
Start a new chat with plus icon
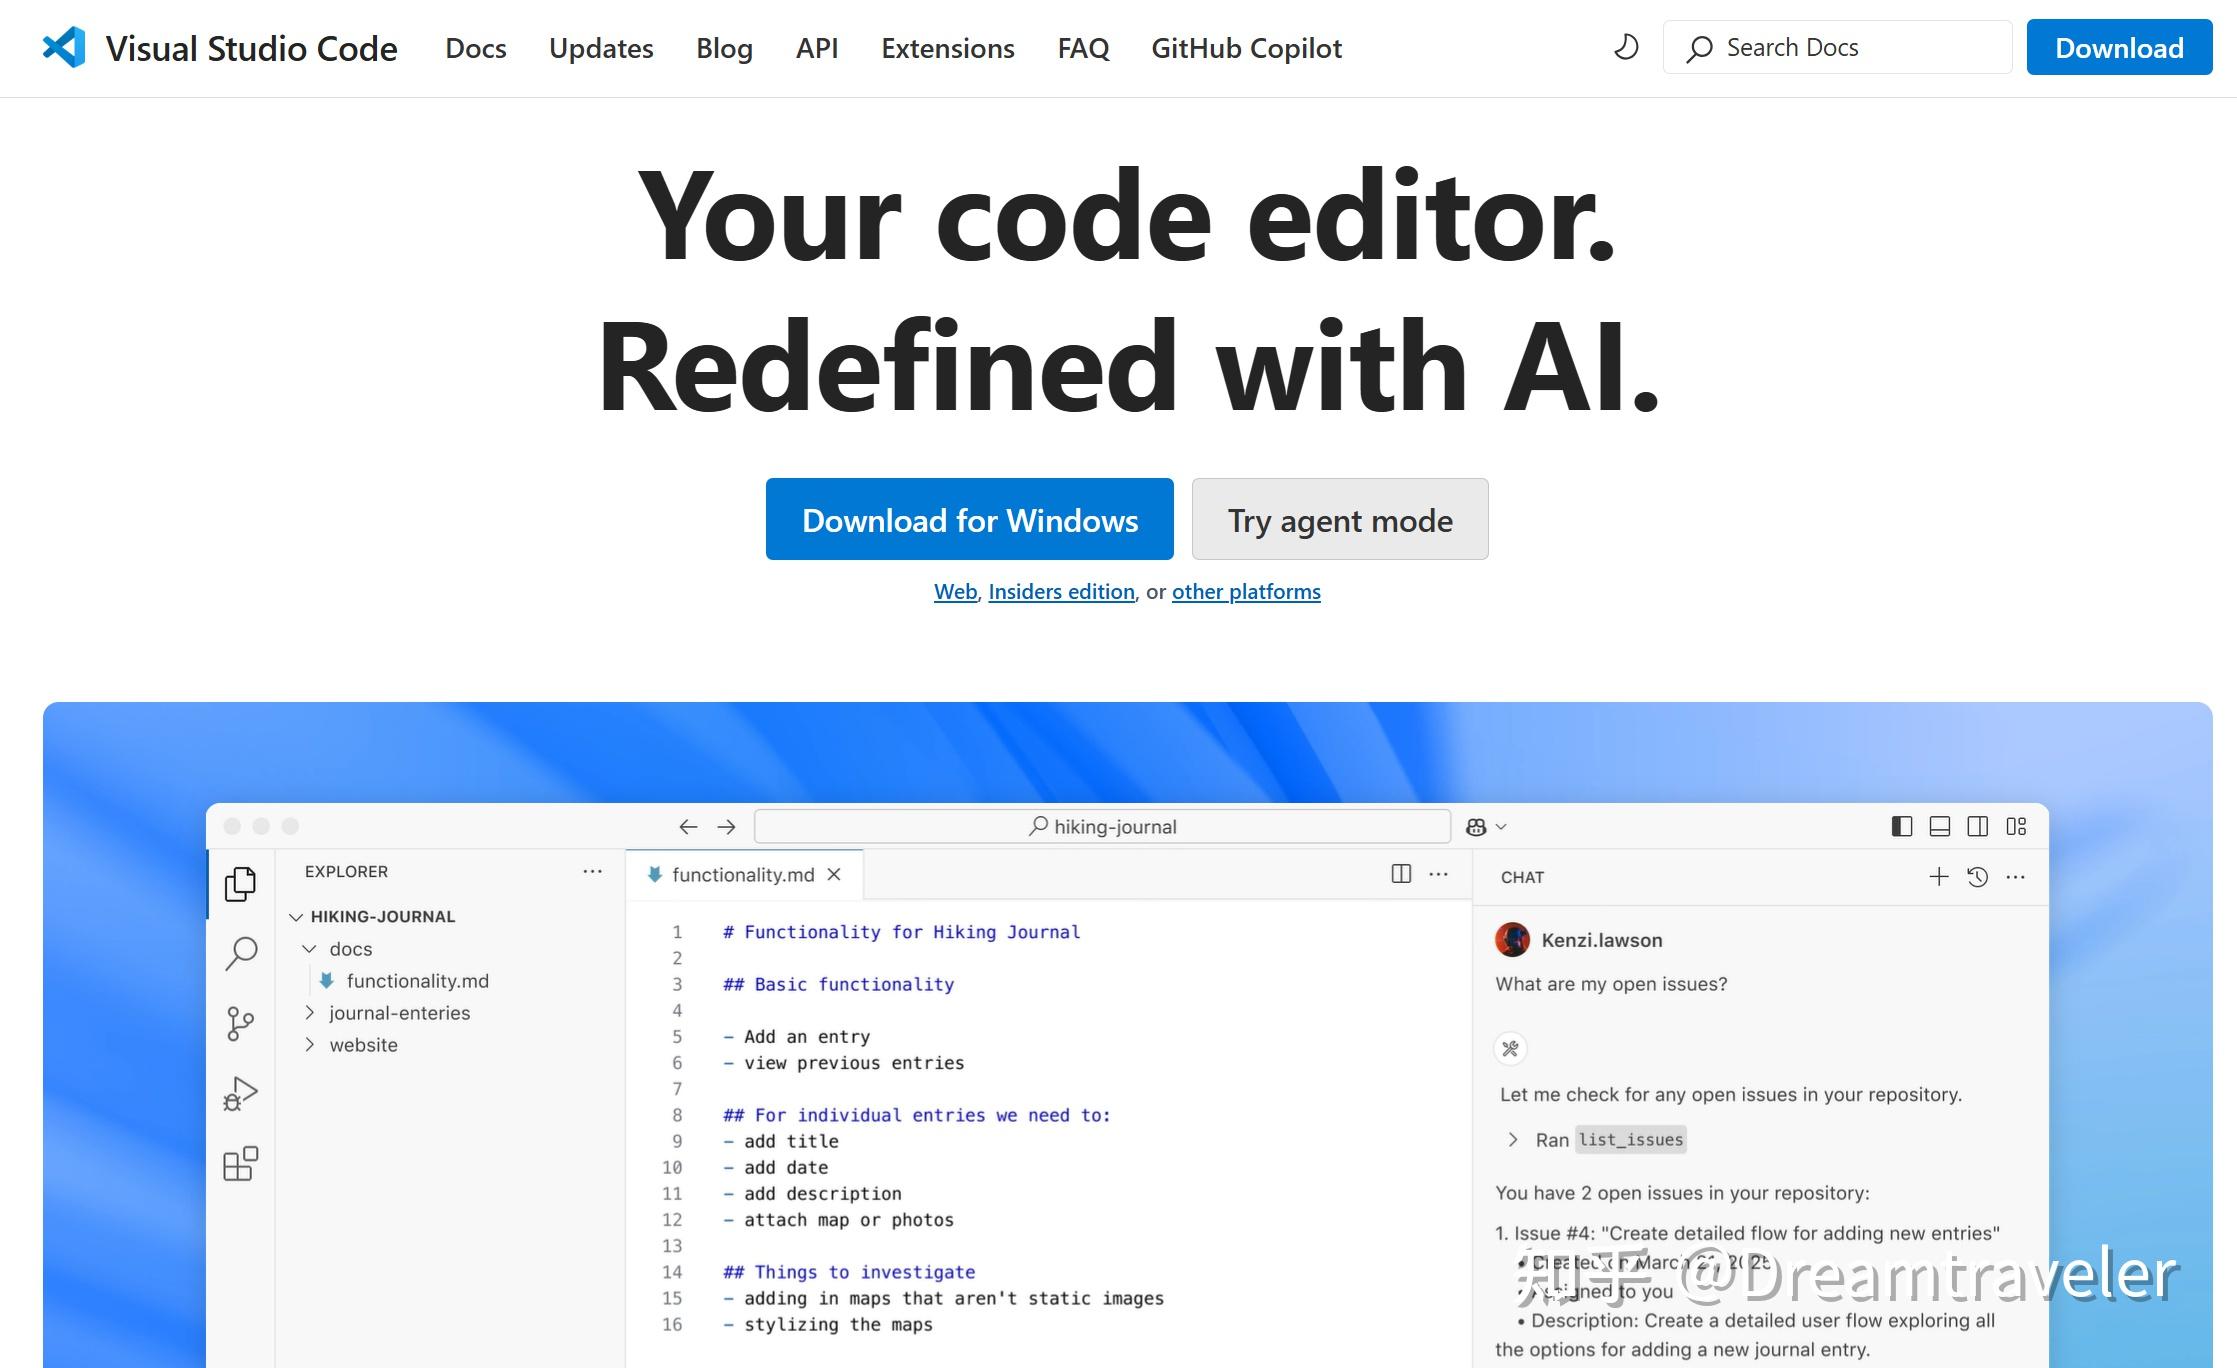pos(1938,877)
